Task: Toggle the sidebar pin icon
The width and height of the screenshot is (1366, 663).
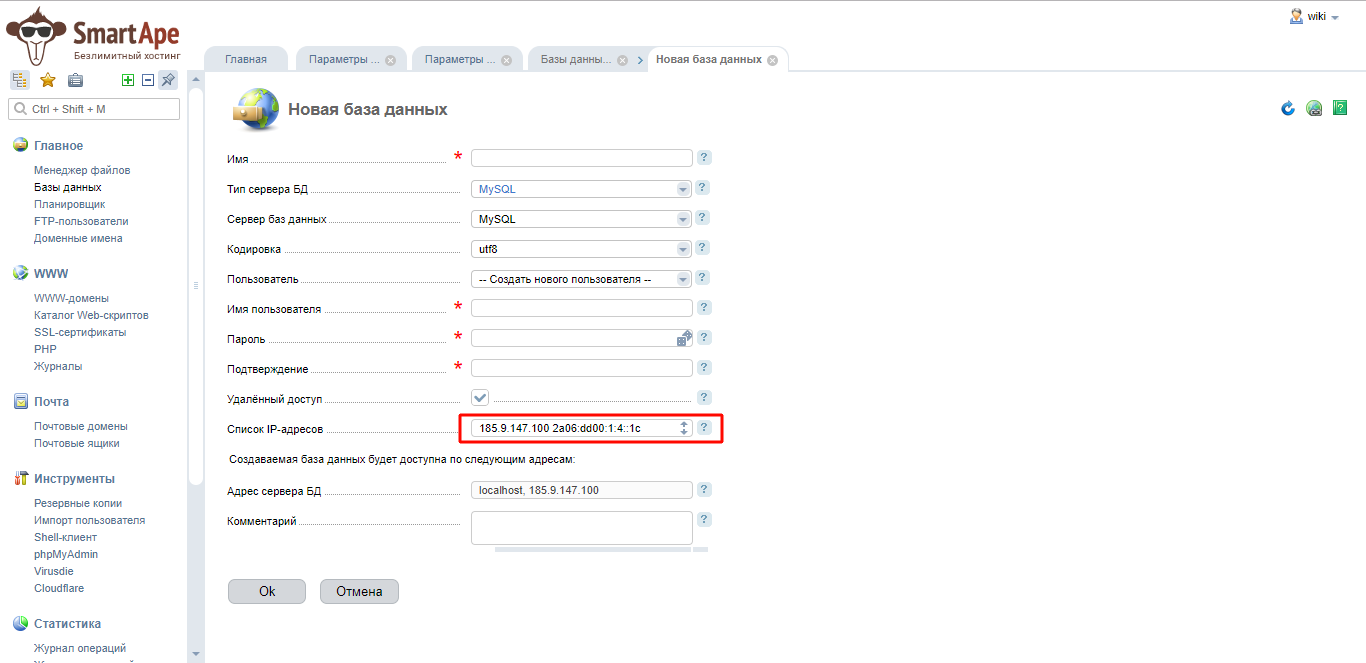Action: [168, 80]
